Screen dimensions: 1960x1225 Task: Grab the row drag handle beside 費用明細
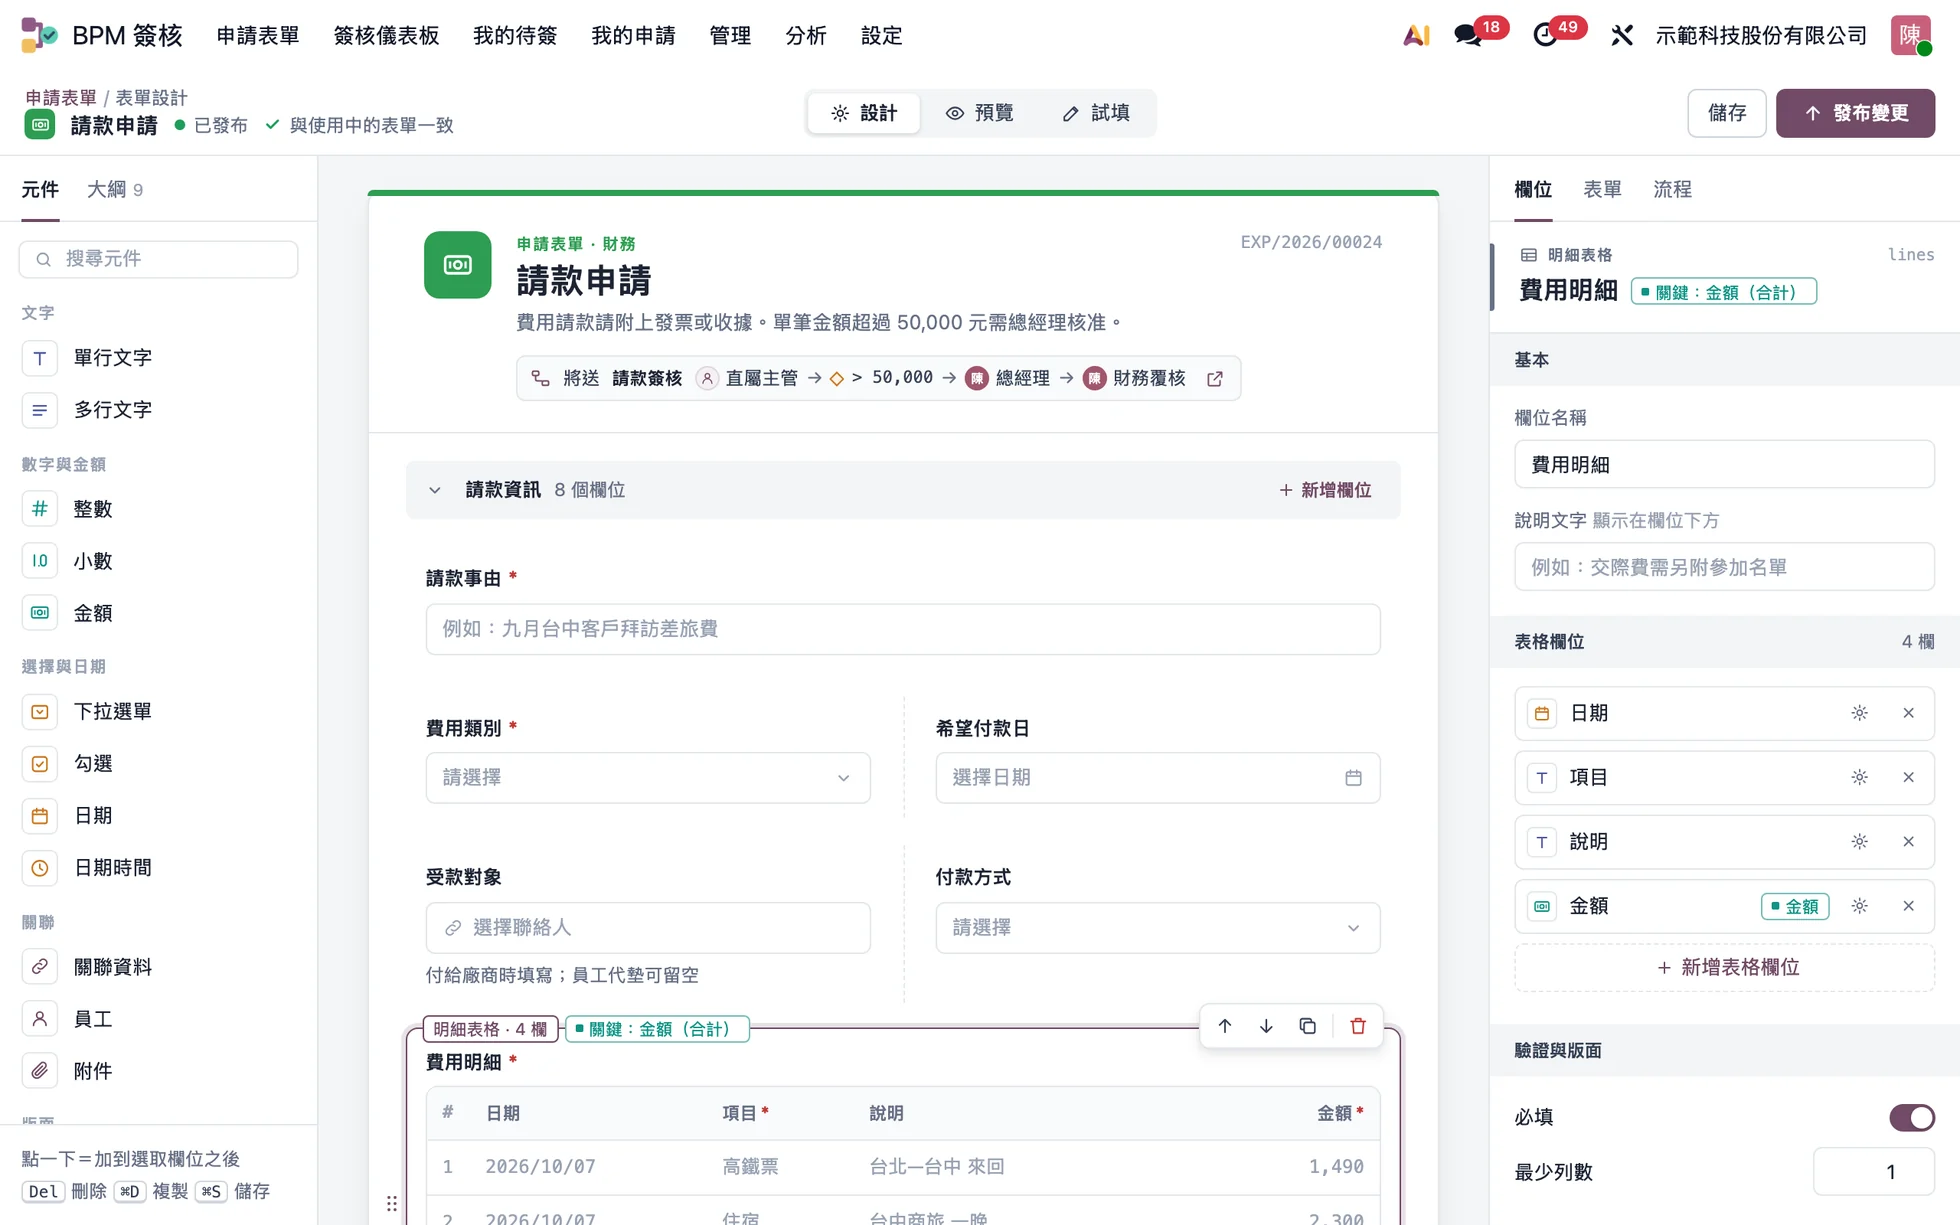coord(391,1203)
